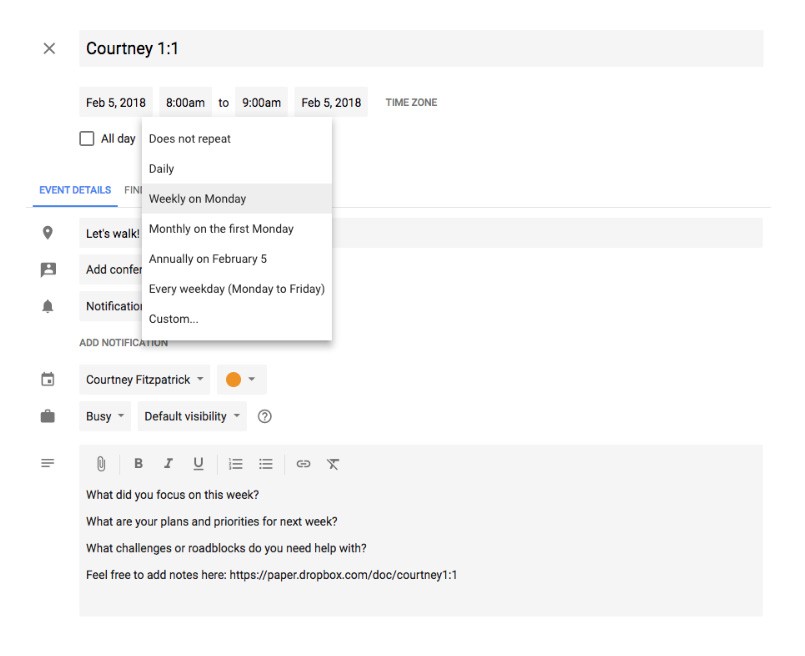Remove formatting from description text
This screenshot has height=656, width=805.
pos(333,464)
